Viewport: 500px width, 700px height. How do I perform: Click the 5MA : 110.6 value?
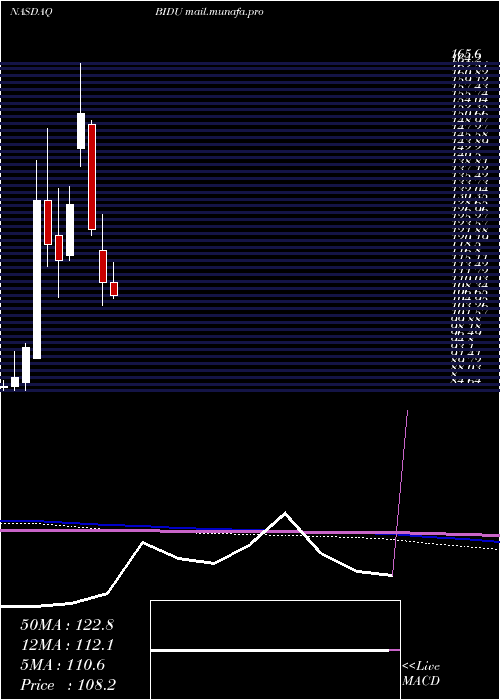pos(63,665)
